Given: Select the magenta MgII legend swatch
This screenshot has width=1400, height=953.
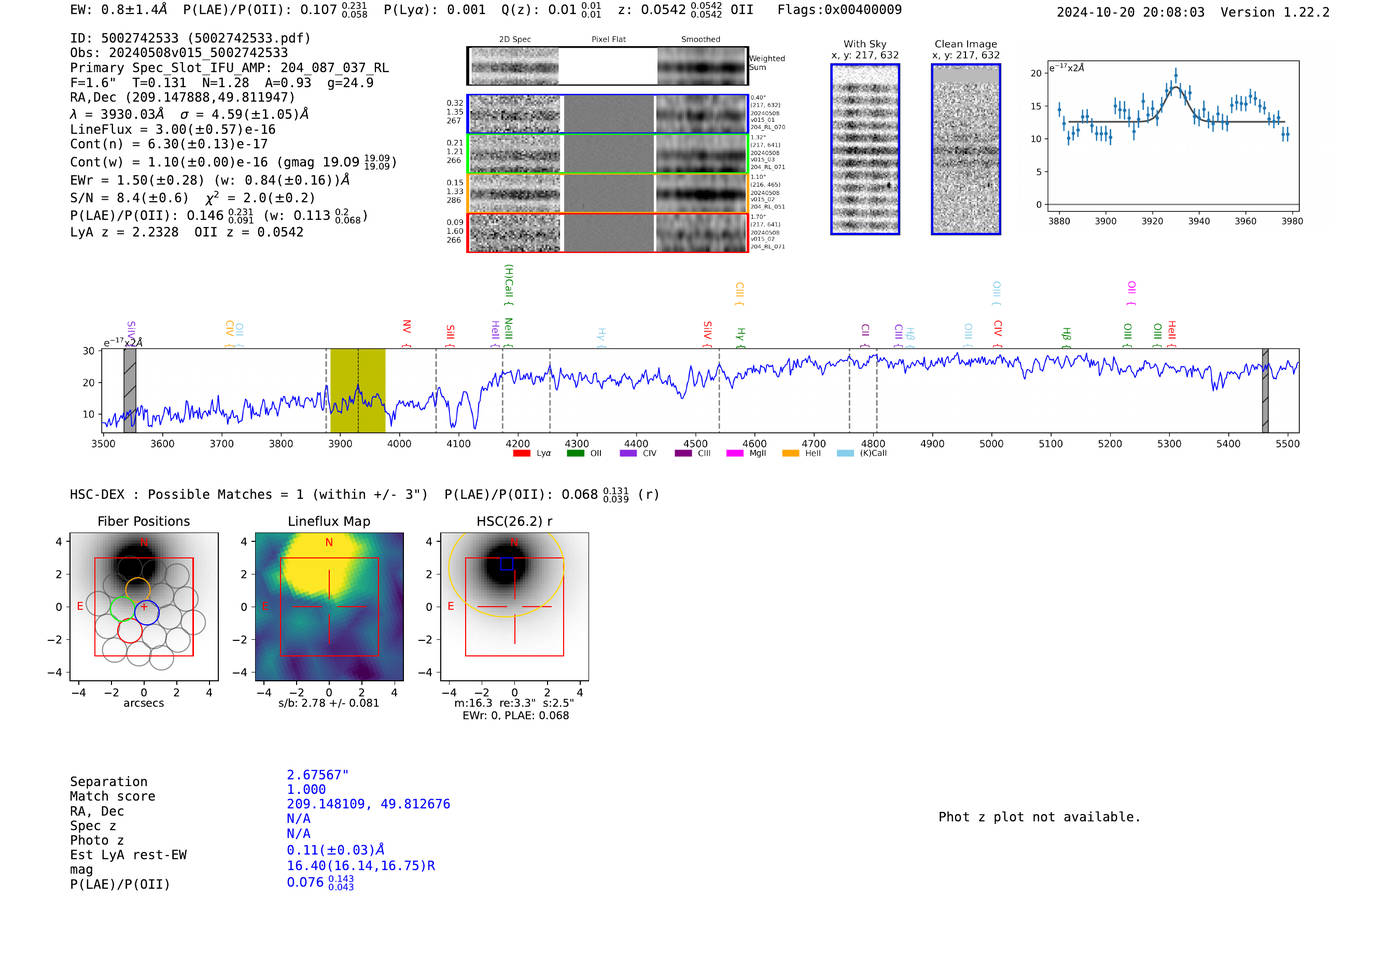Looking at the screenshot, I should [735, 454].
